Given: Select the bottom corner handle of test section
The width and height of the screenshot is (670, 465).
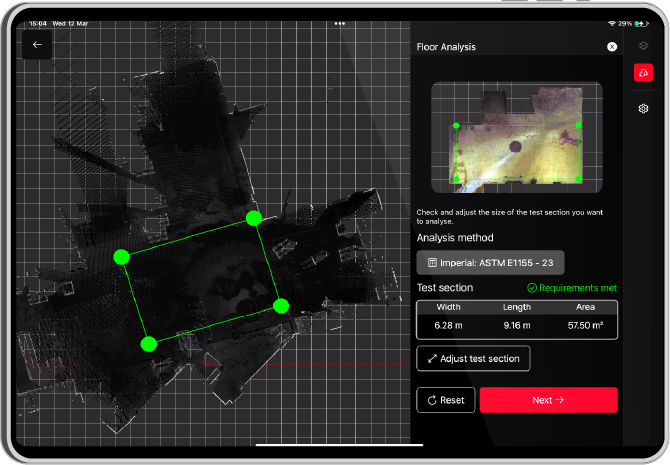Looking at the screenshot, I should [x=149, y=344].
